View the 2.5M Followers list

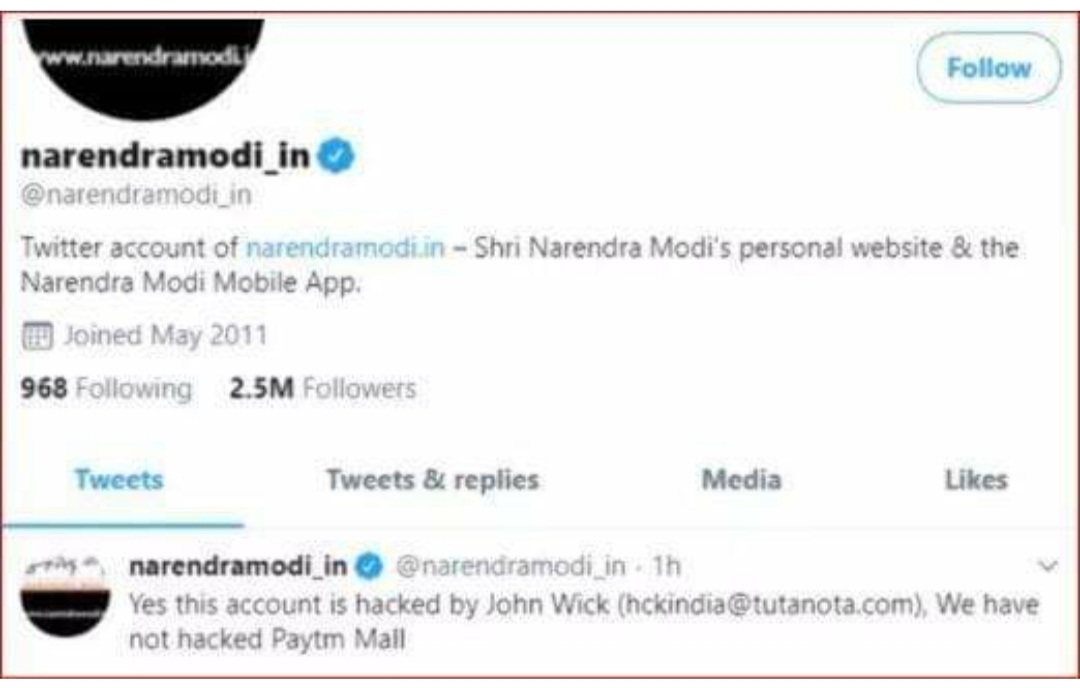click(x=322, y=388)
